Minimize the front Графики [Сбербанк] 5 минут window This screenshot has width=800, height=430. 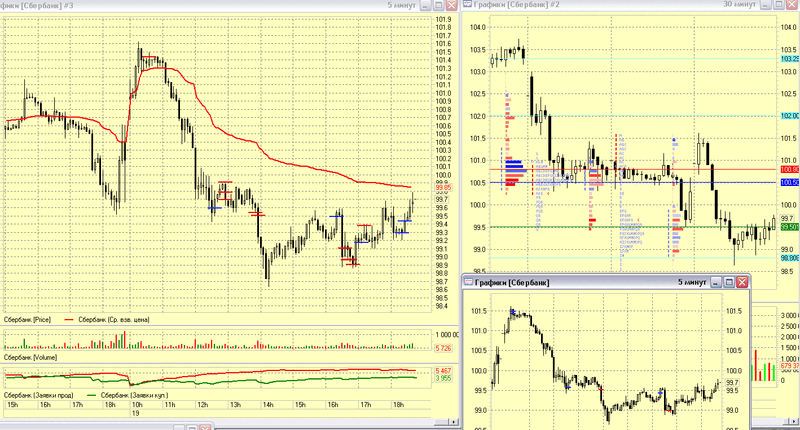[716, 282]
